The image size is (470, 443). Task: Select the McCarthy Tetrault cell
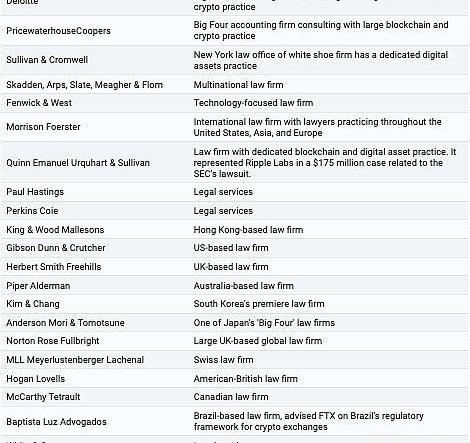click(43, 397)
